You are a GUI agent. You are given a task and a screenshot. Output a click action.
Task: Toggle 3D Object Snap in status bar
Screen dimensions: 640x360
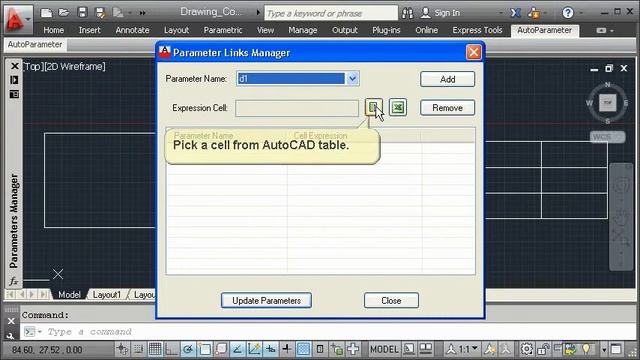tap(221, 349)
